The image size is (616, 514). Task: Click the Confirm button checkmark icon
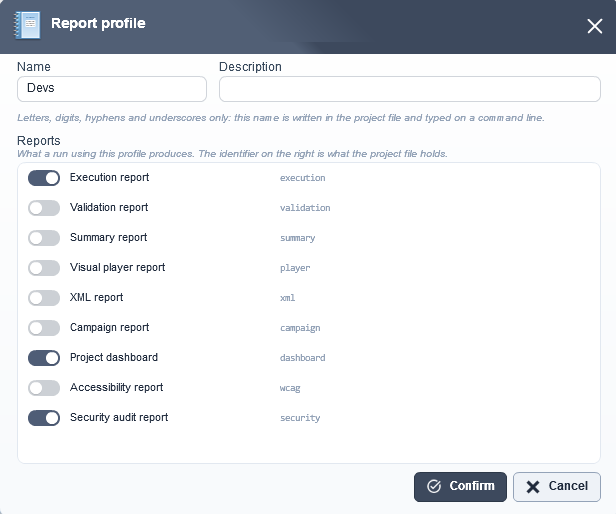(434, 486)
